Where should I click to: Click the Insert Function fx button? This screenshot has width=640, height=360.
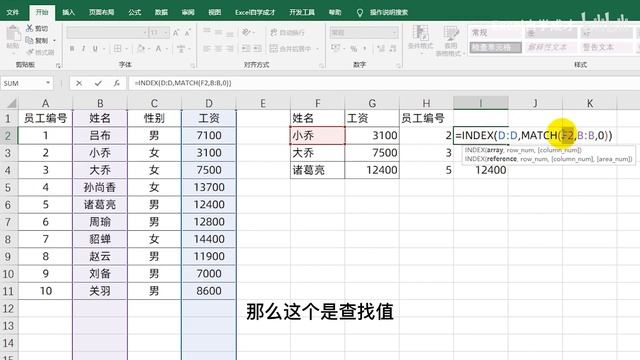[117, 83]
